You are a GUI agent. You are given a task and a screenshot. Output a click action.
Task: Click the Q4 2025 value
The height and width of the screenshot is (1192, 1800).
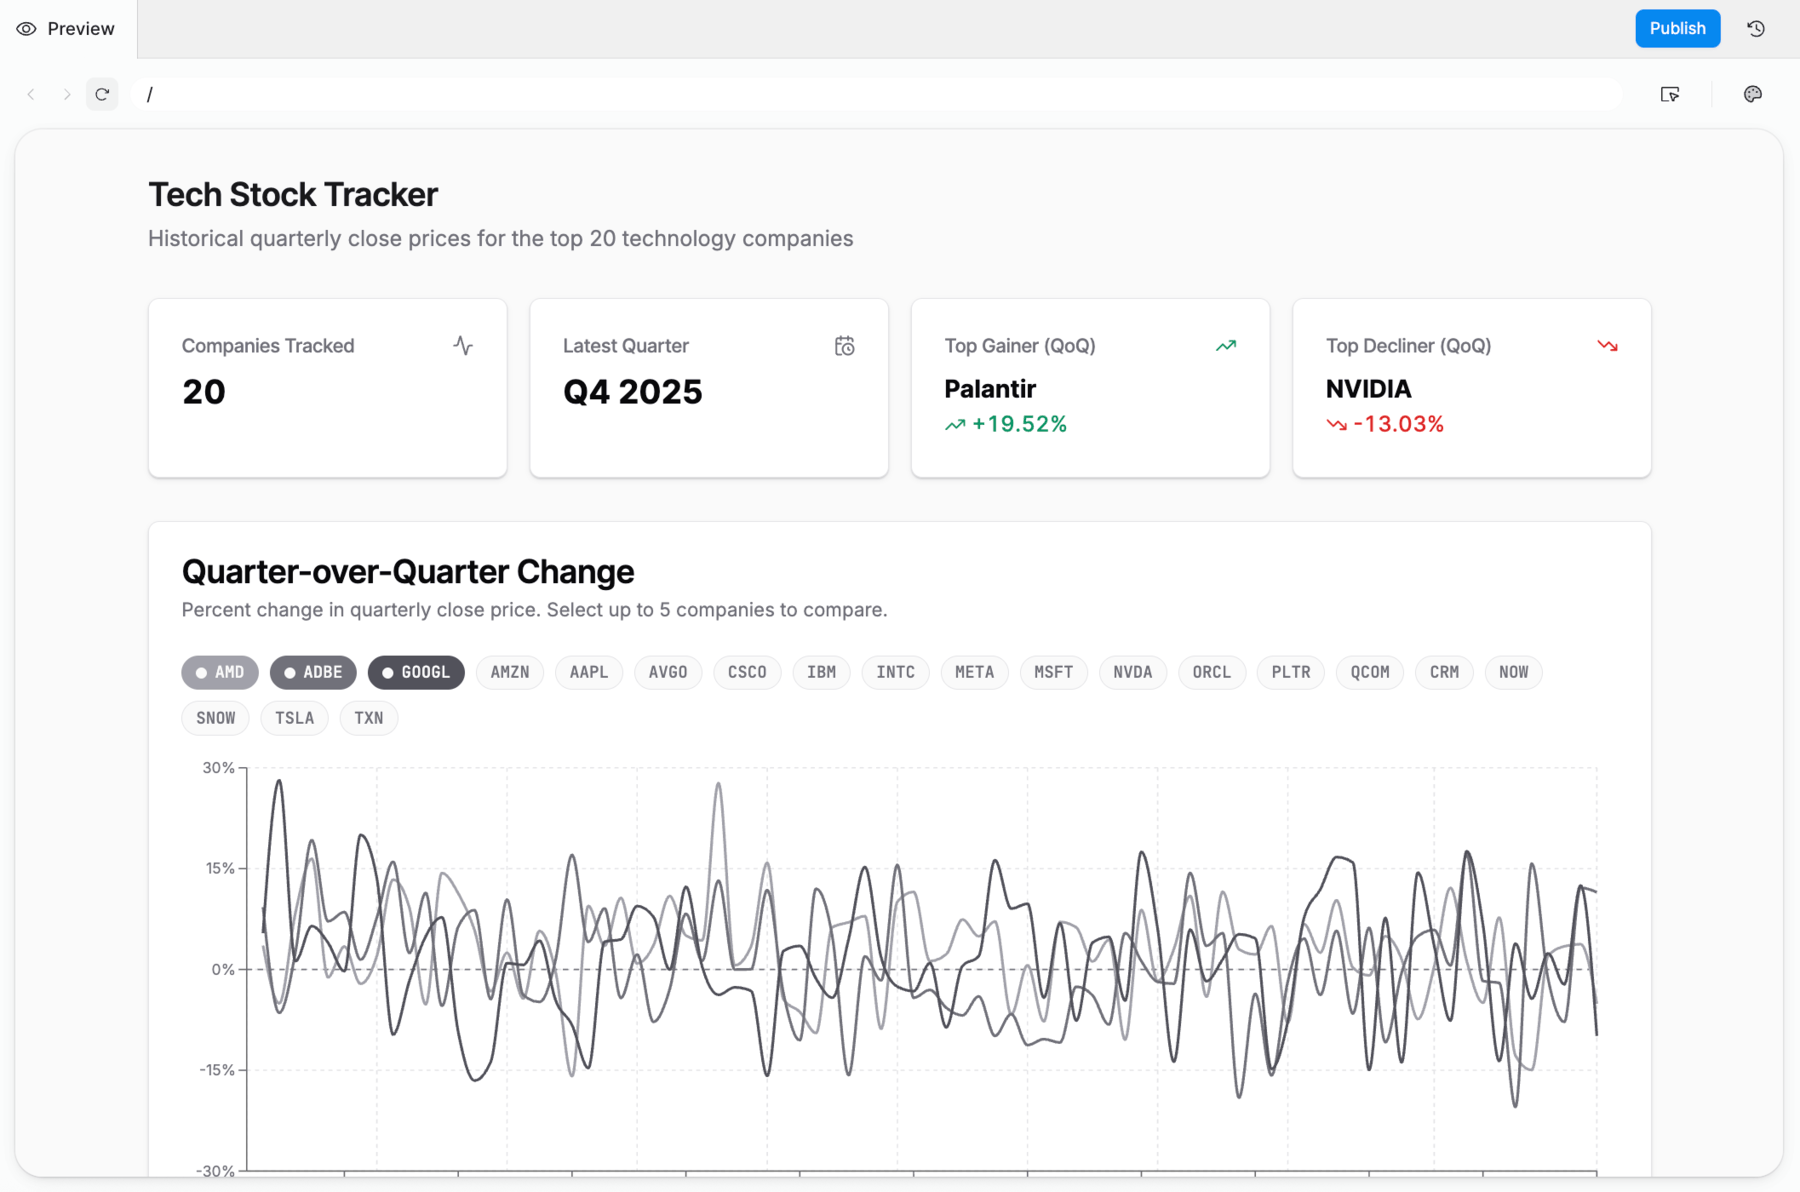pos(633,392)
